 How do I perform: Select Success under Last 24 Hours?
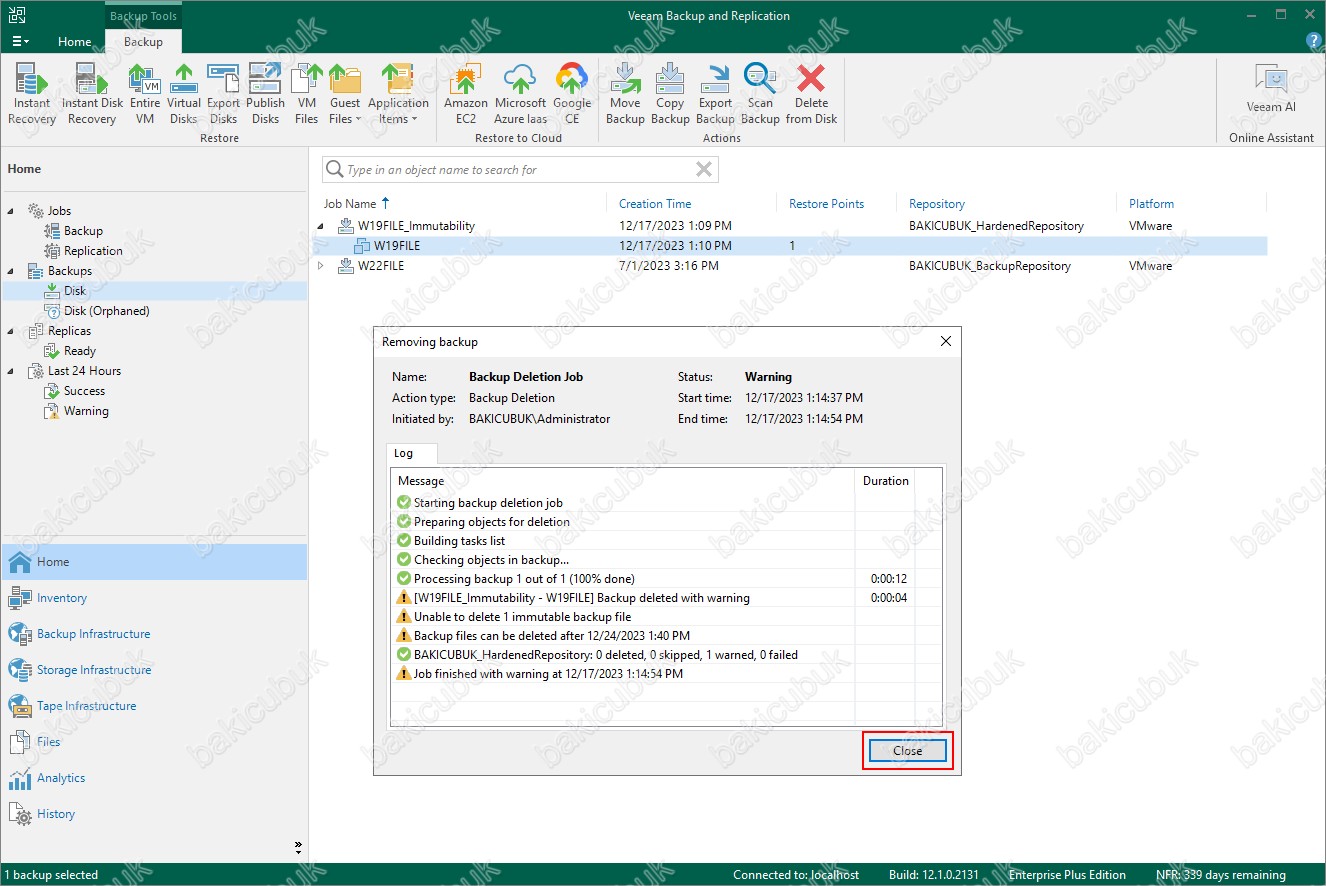[x=84, y=391]
